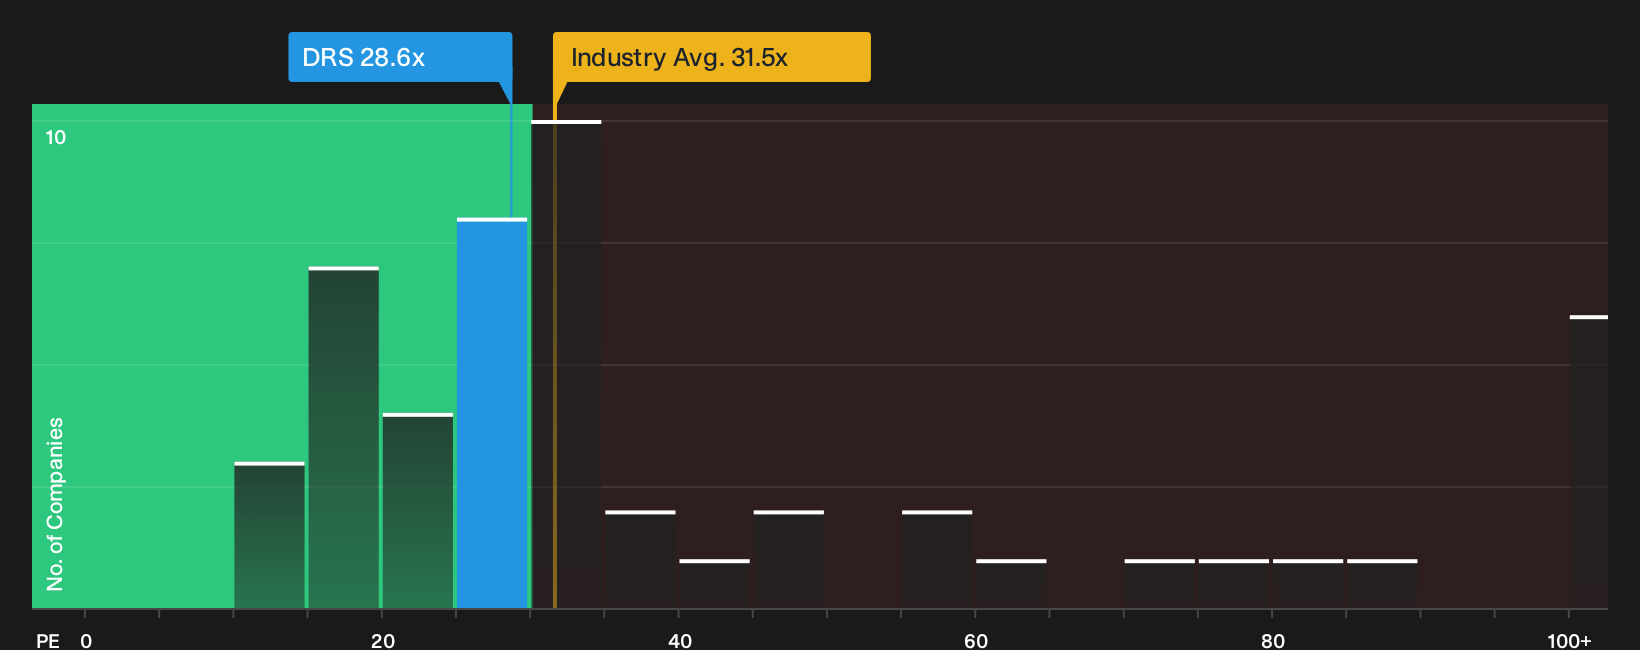This screenshot has width=1640, height=650.
Task: Select the 100+ PE bar
Action: (x=1589, y=462)
